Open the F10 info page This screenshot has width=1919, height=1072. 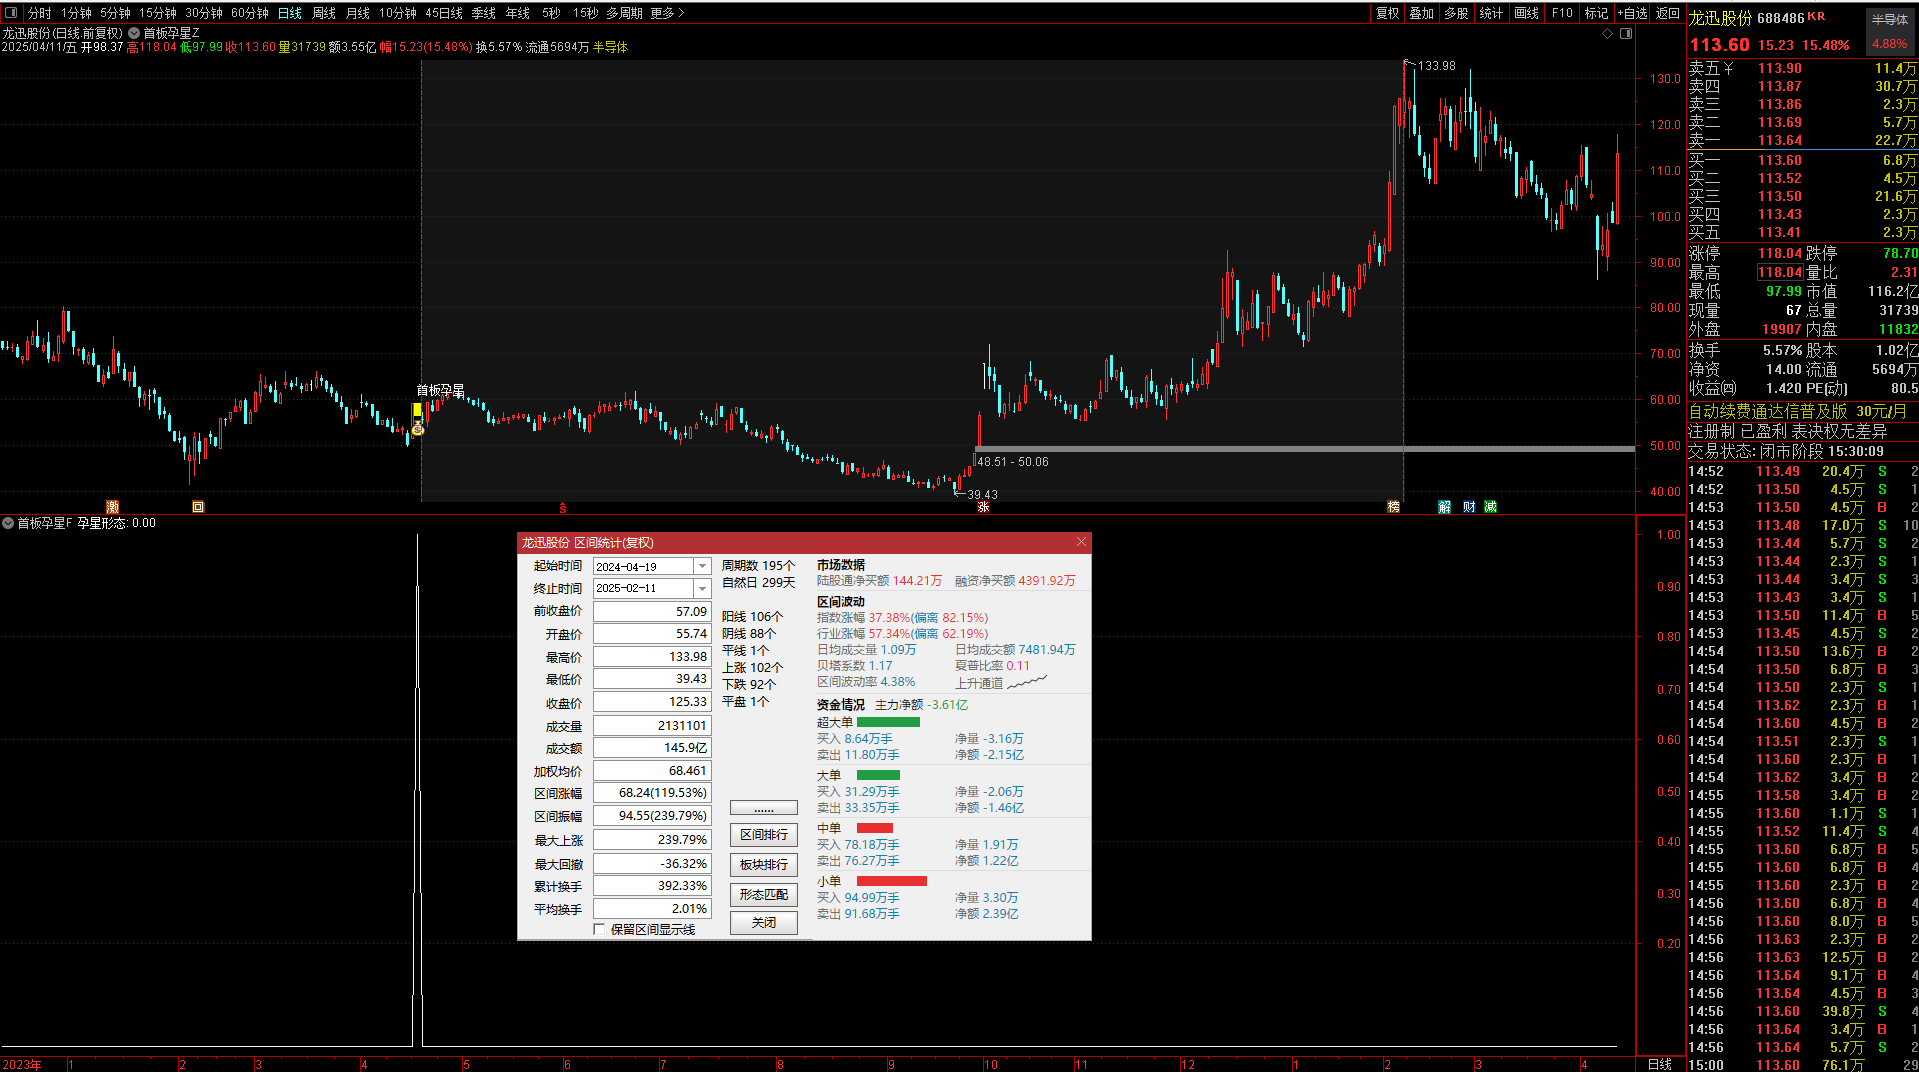click(1562, 13)
